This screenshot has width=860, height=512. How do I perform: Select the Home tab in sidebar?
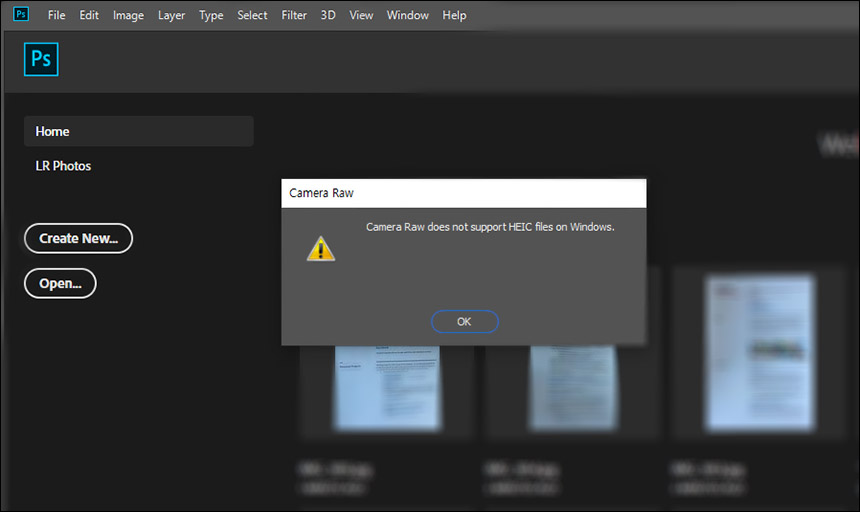(139, 131)
